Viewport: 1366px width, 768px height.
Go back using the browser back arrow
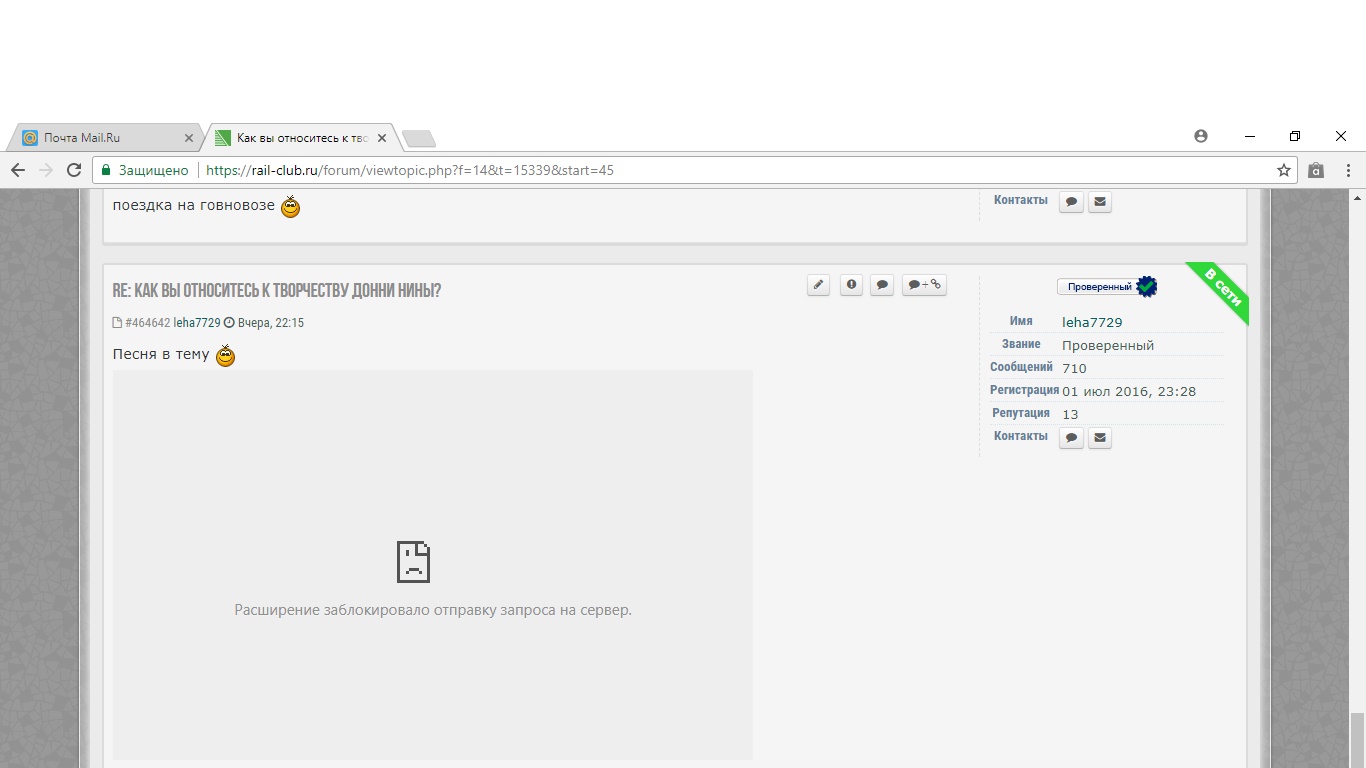tap(18, 170)
